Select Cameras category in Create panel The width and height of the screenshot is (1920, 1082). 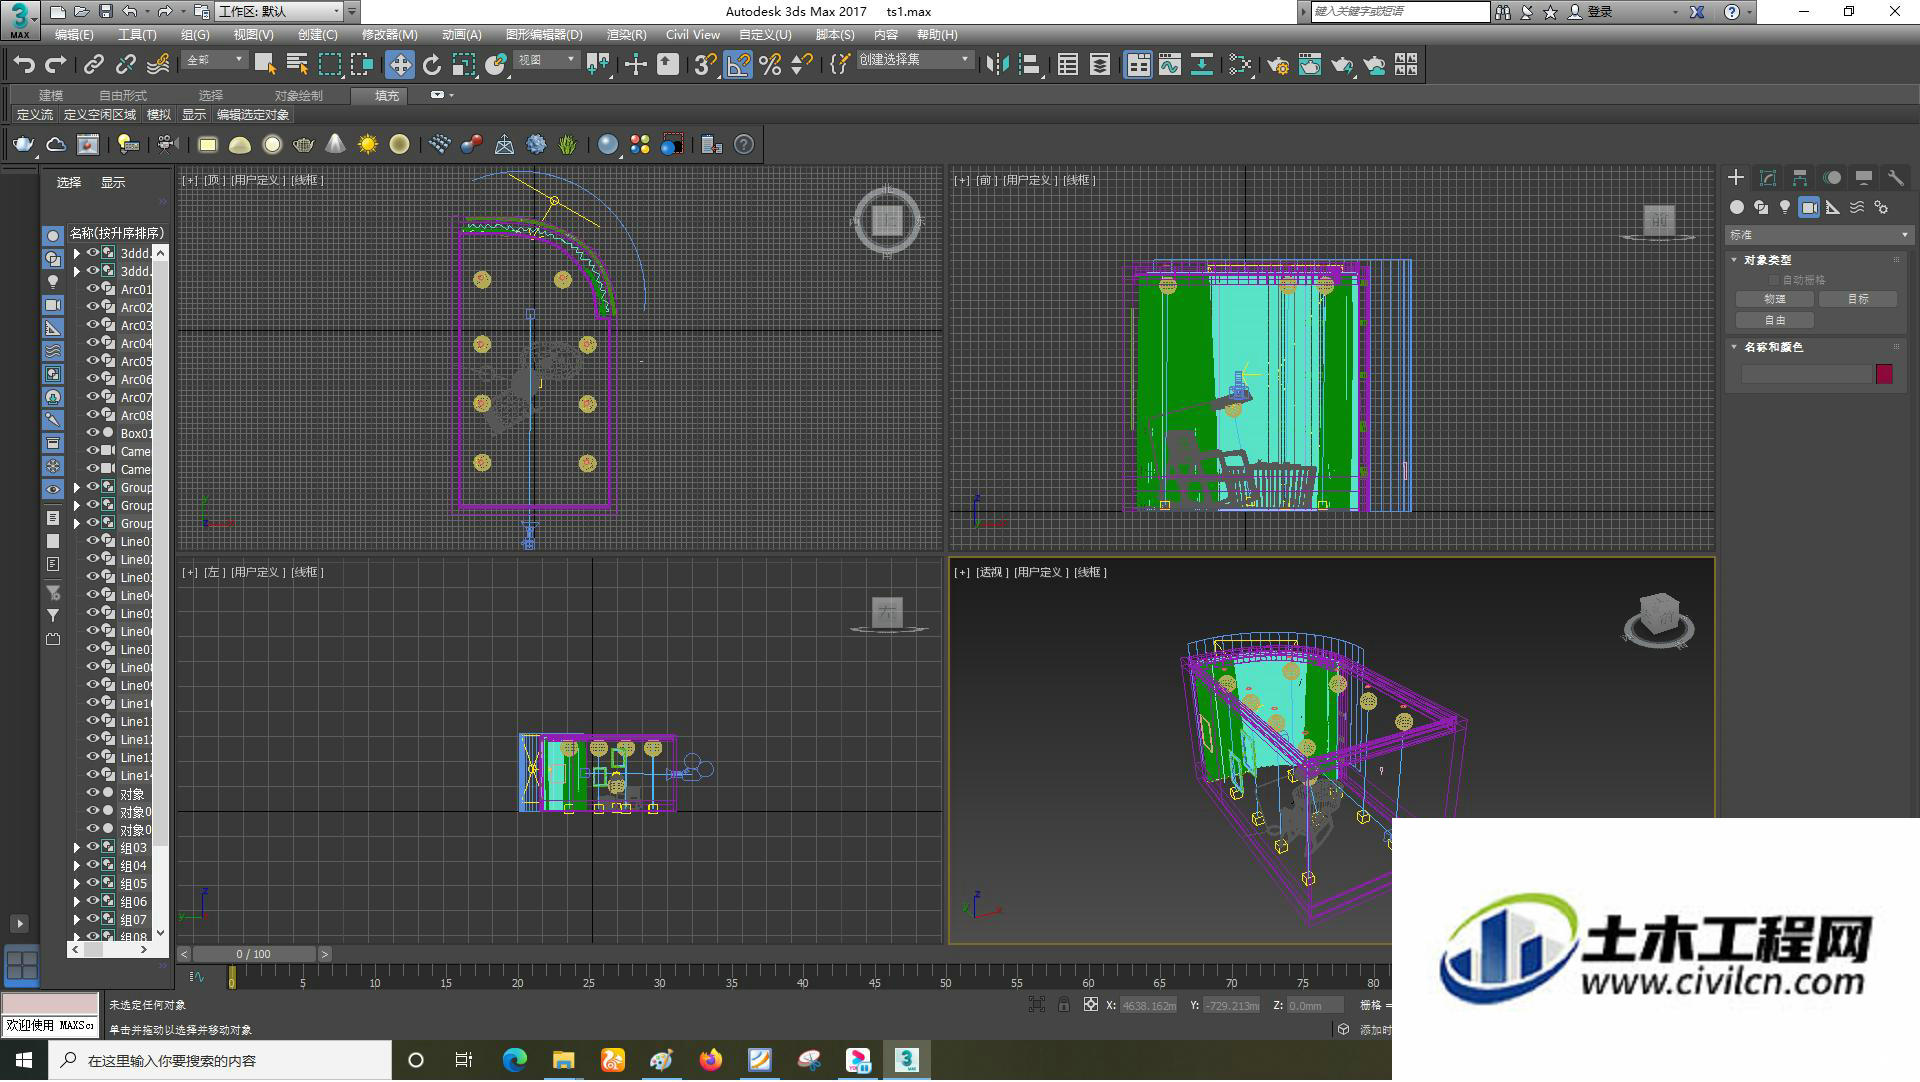click(1809, 207)
